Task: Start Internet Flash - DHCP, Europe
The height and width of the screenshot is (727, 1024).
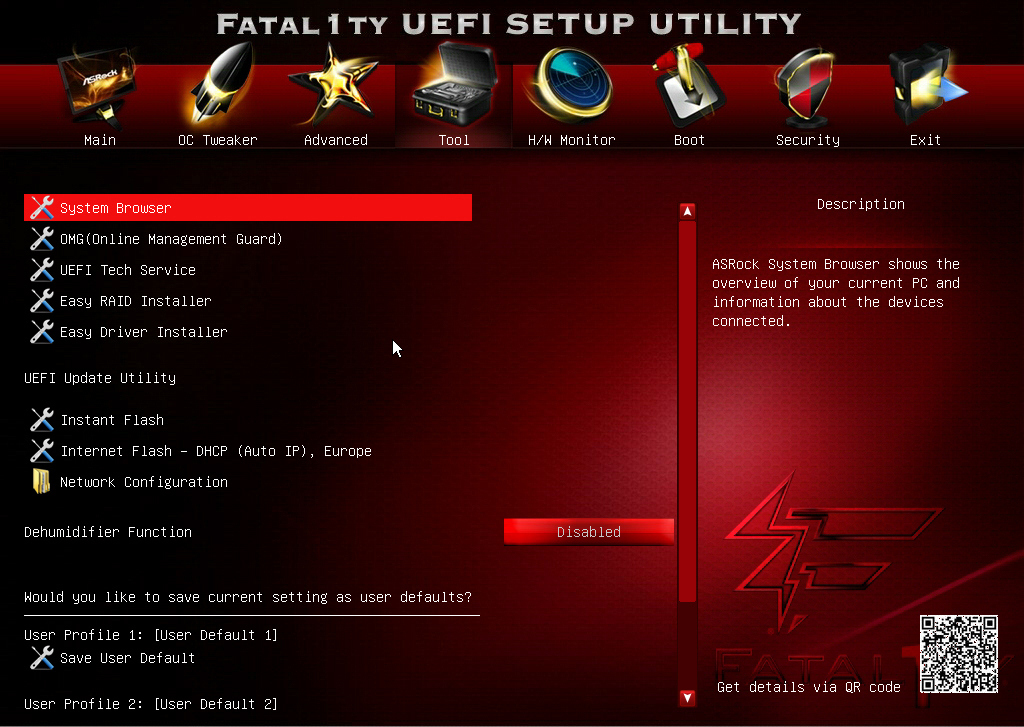Action: point(216,451)
